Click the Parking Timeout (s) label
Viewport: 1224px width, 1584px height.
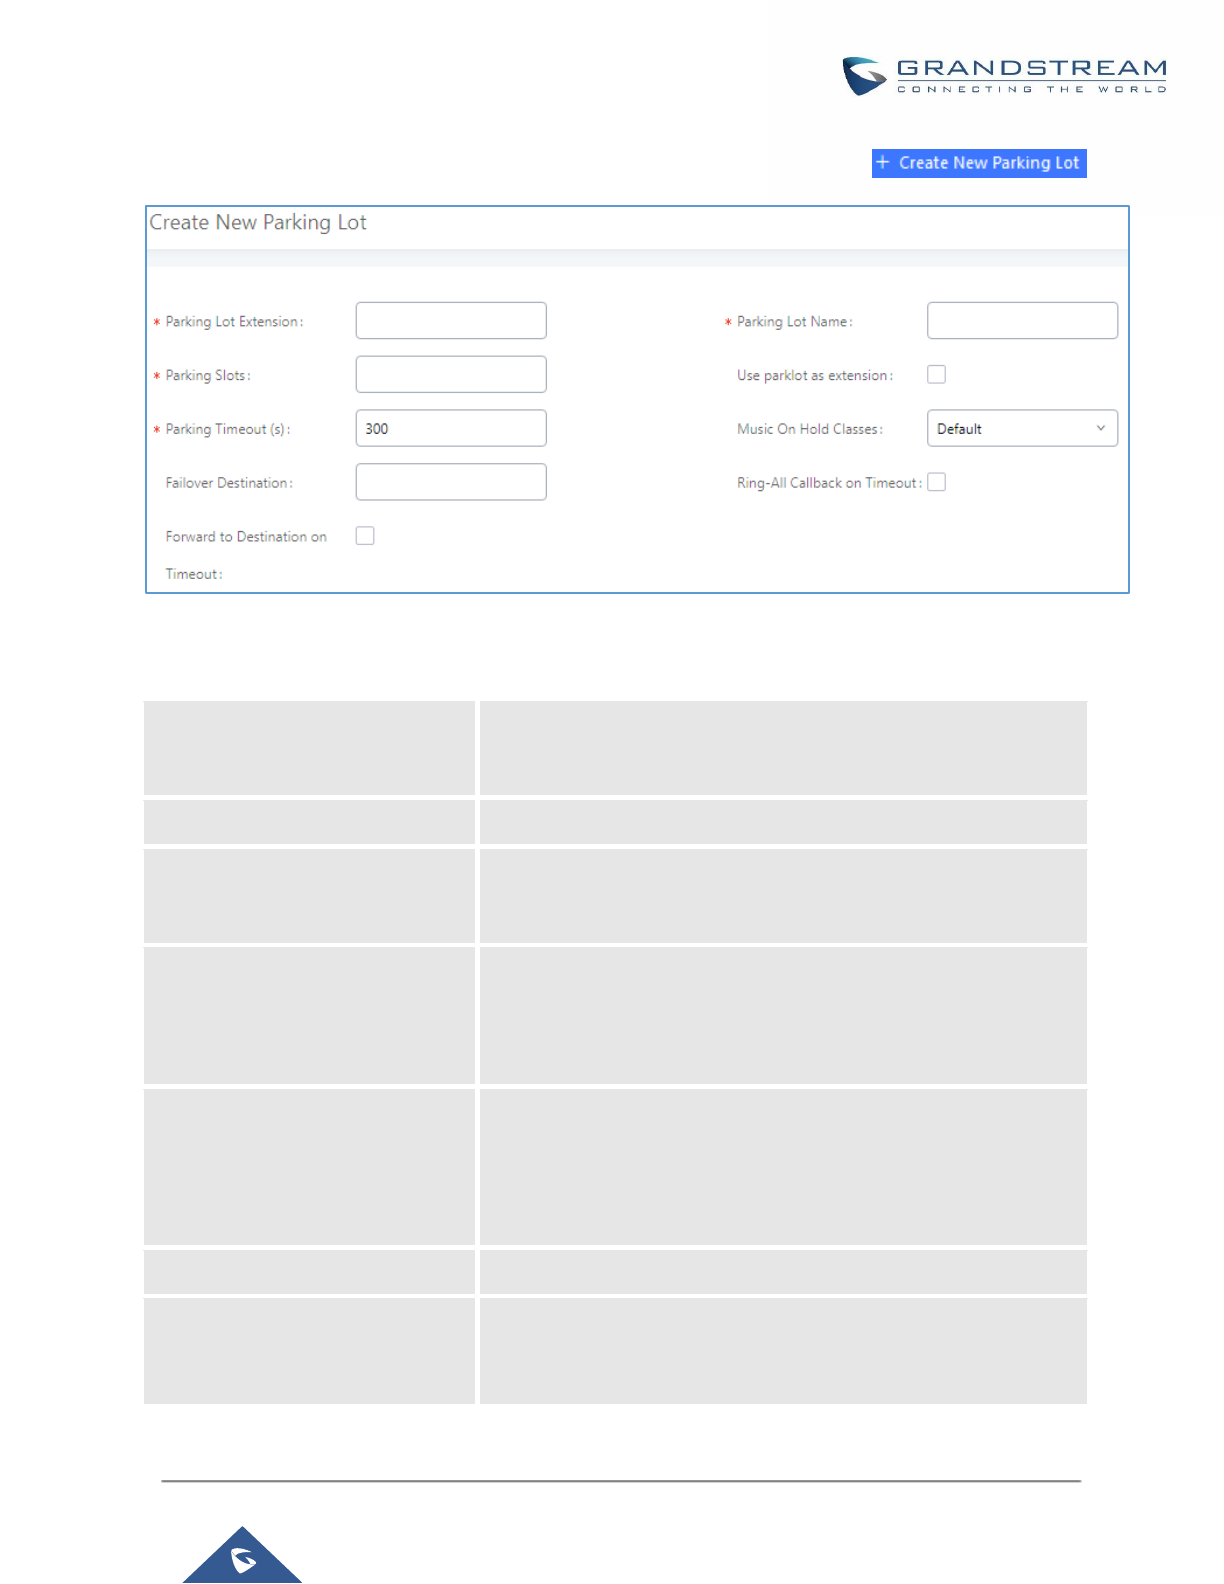(228, 430)
